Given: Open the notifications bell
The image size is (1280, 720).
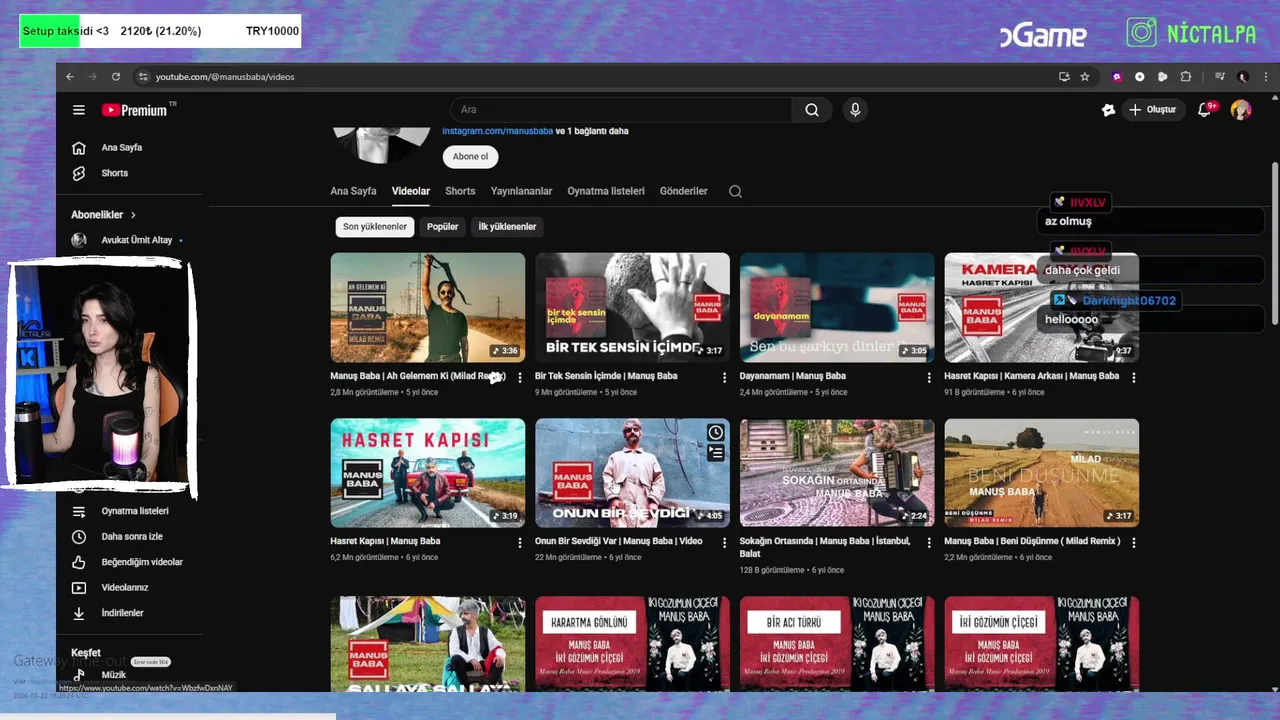Looking at the screenshot, I should pos(1205,110).
